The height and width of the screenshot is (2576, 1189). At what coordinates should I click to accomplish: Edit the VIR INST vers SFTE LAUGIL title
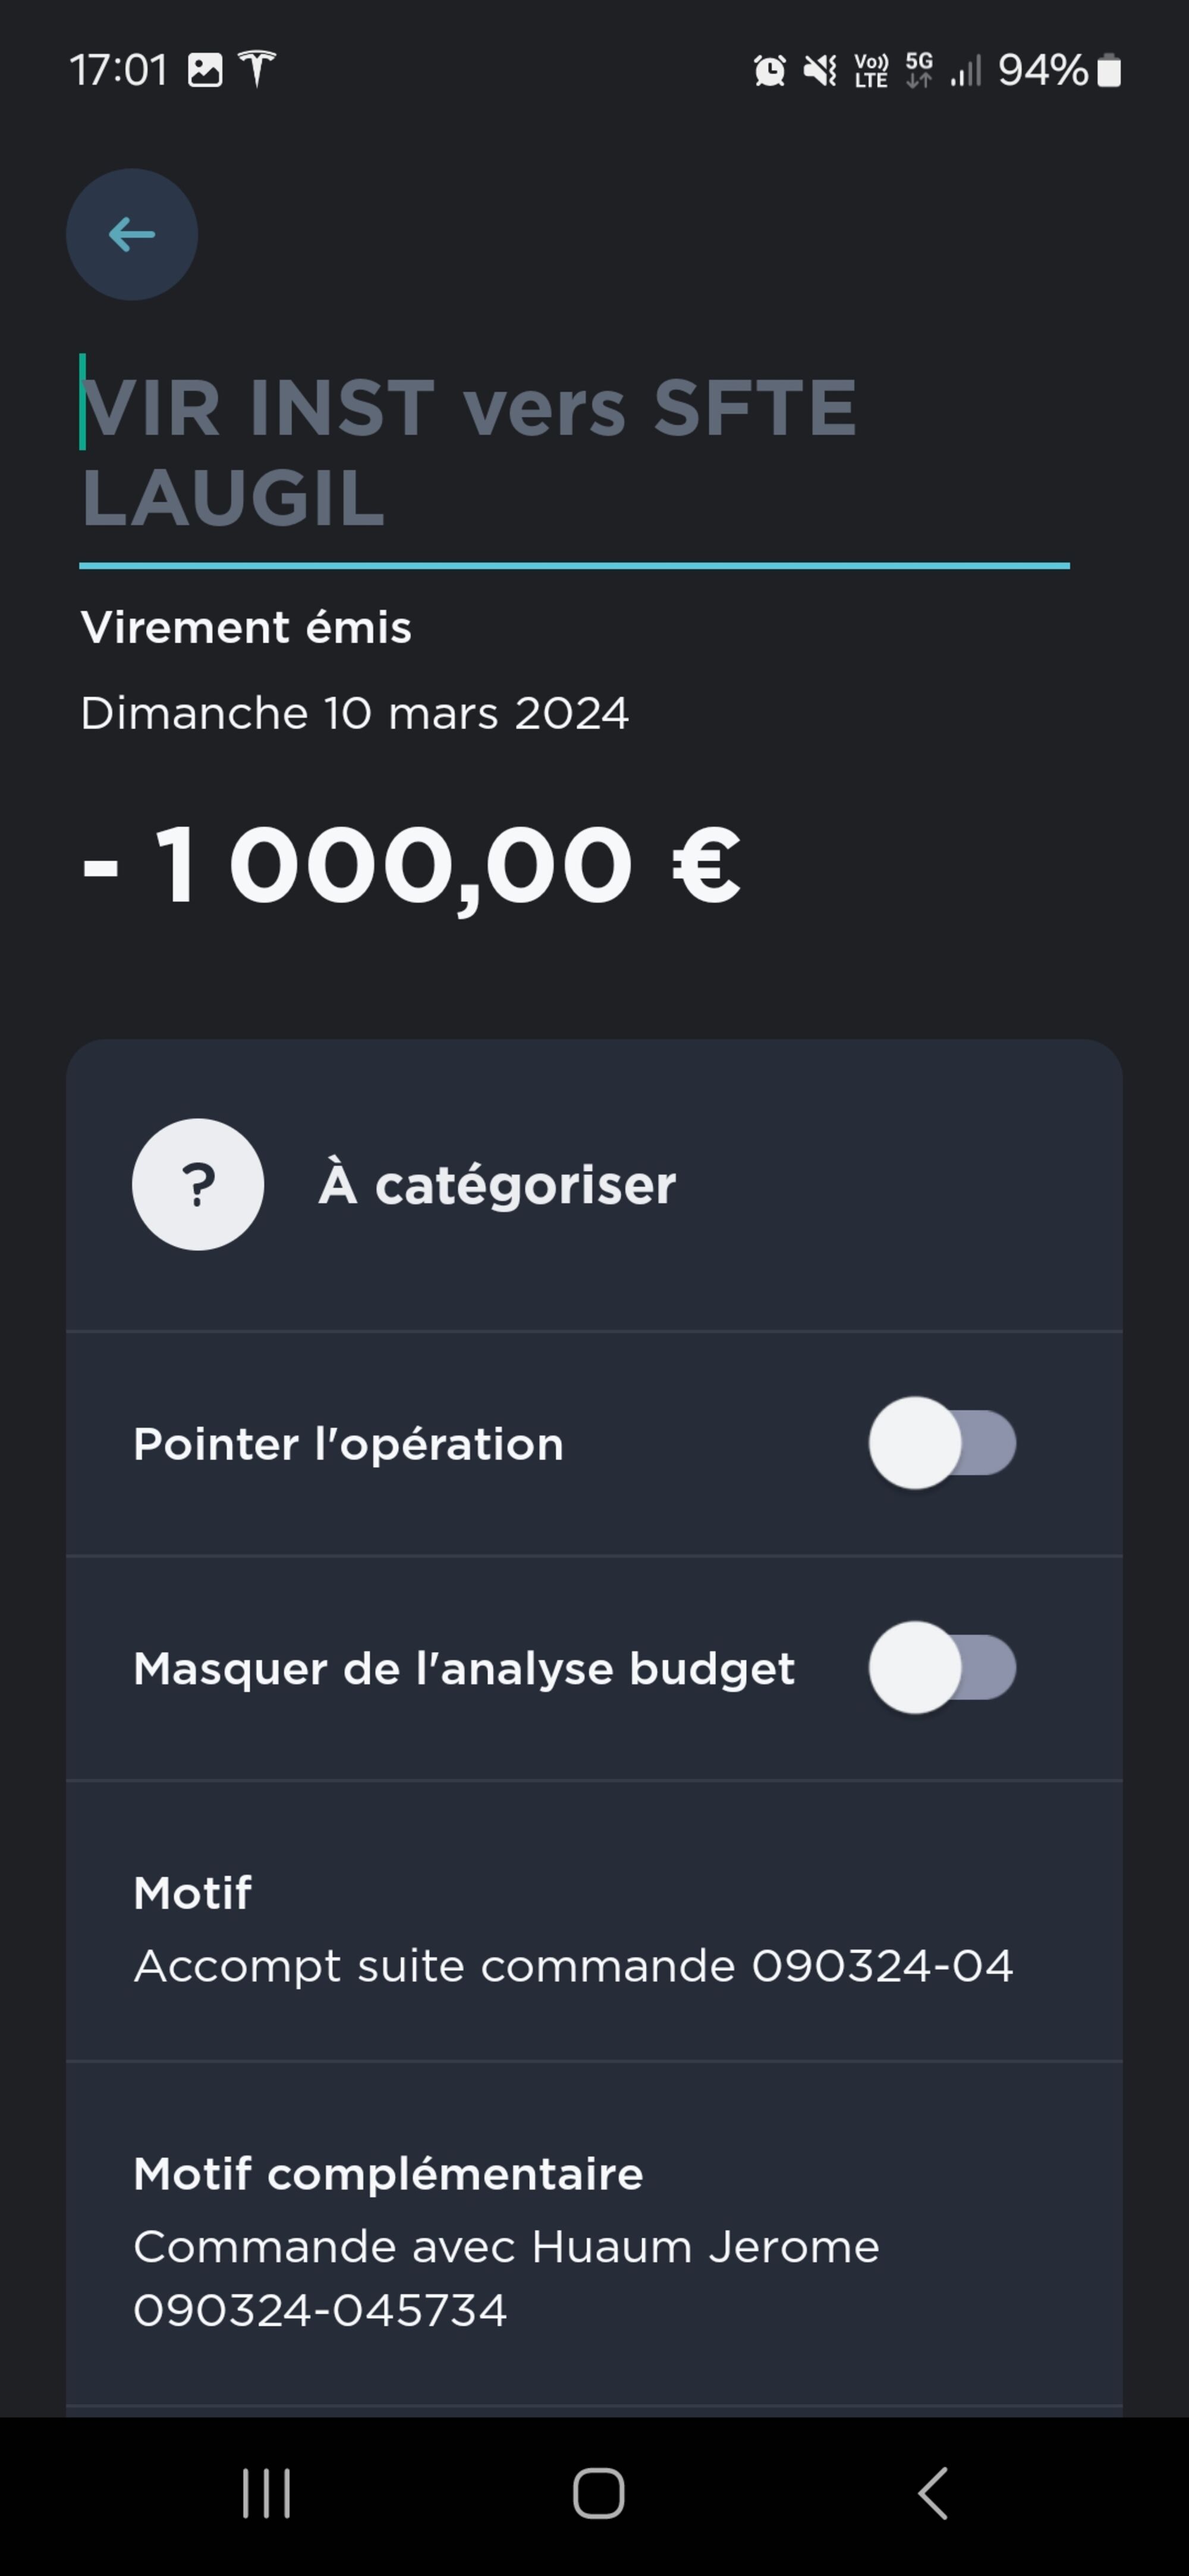468,452
